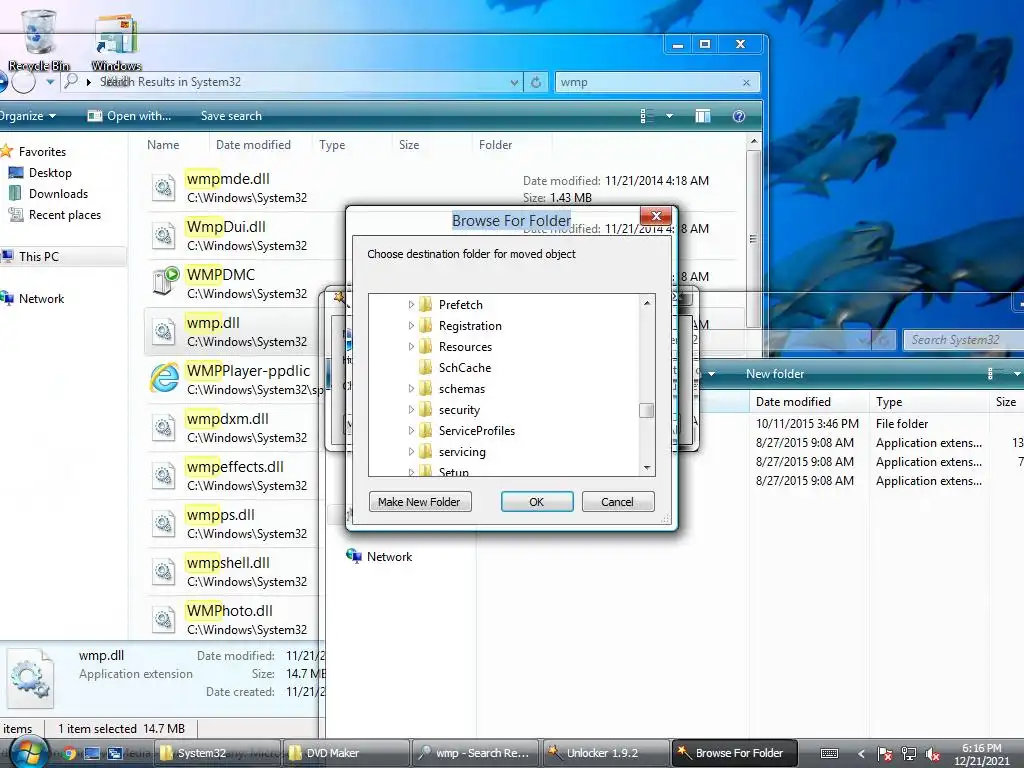Expand the ServiceProfiles folder node
Screen dimensions: 1024x768
coord(411,431)
